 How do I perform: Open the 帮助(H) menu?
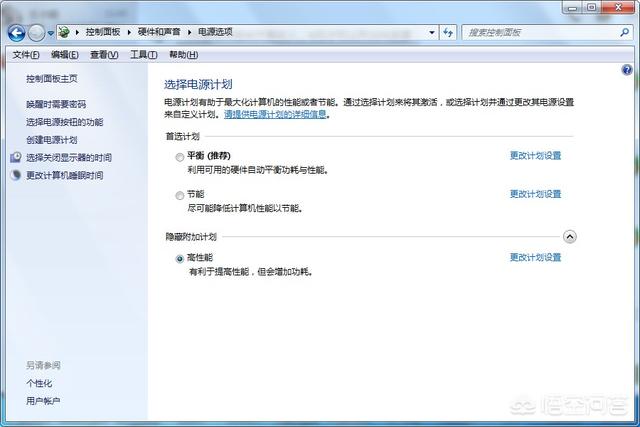[x=184, y=55]
